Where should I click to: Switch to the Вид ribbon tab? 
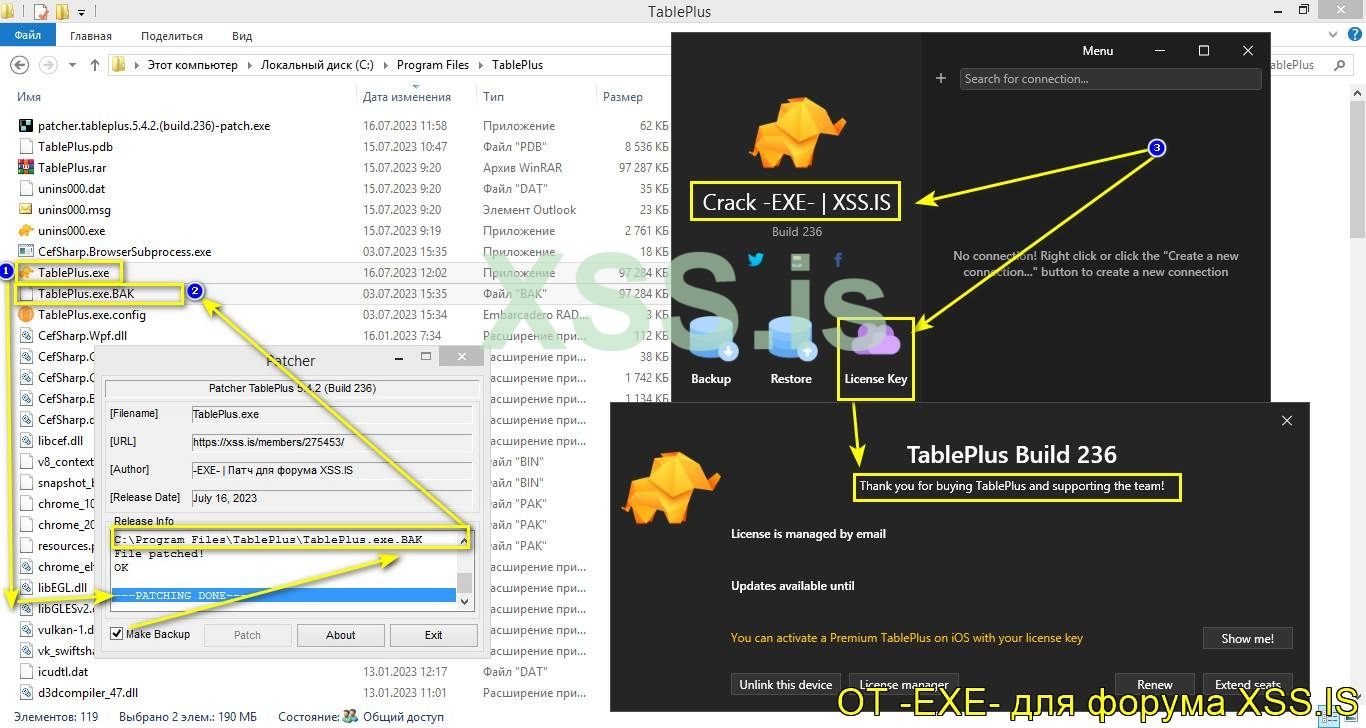(x=242, y=36)
